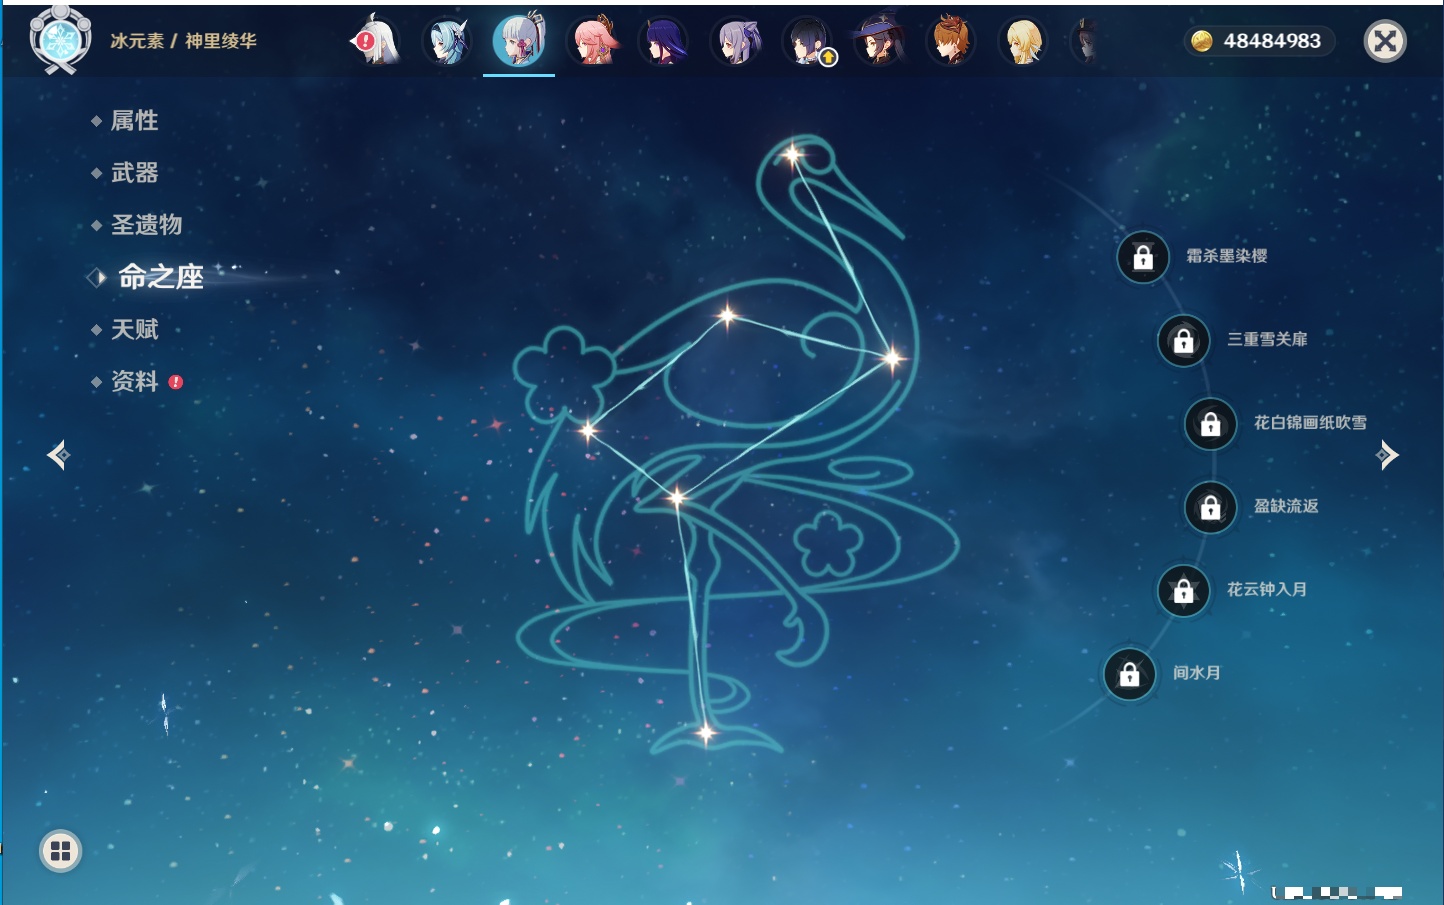Click the star at the crane's feet

(705, 734)
